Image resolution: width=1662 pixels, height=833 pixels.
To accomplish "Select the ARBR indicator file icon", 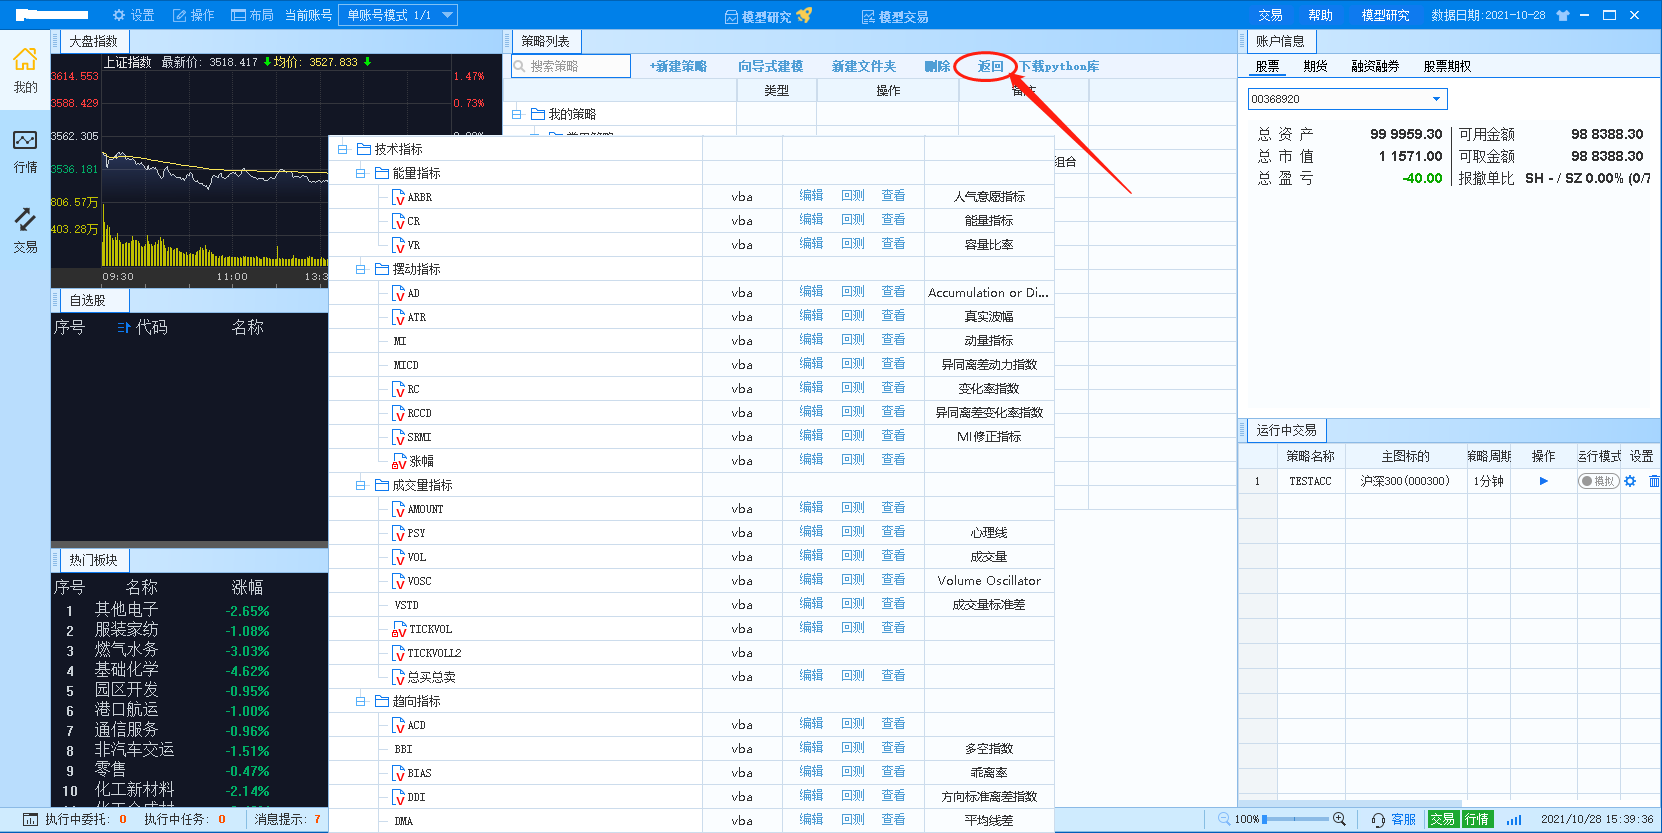I will [398, 197].
